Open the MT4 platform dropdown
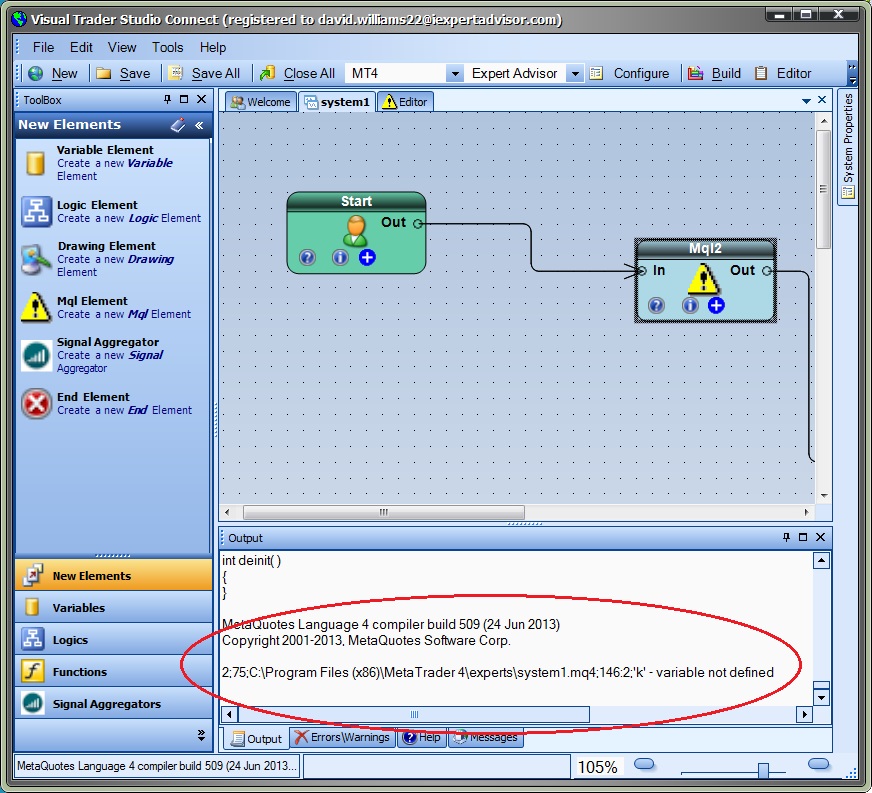This screenshot has width=872, height=793. tap(454, 73)
